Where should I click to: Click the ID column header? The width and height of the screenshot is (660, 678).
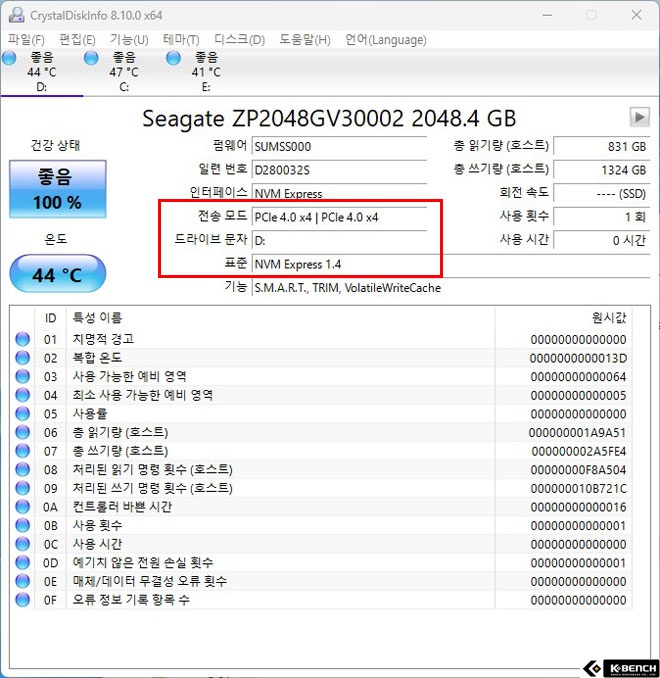click(x=50, y=318)
